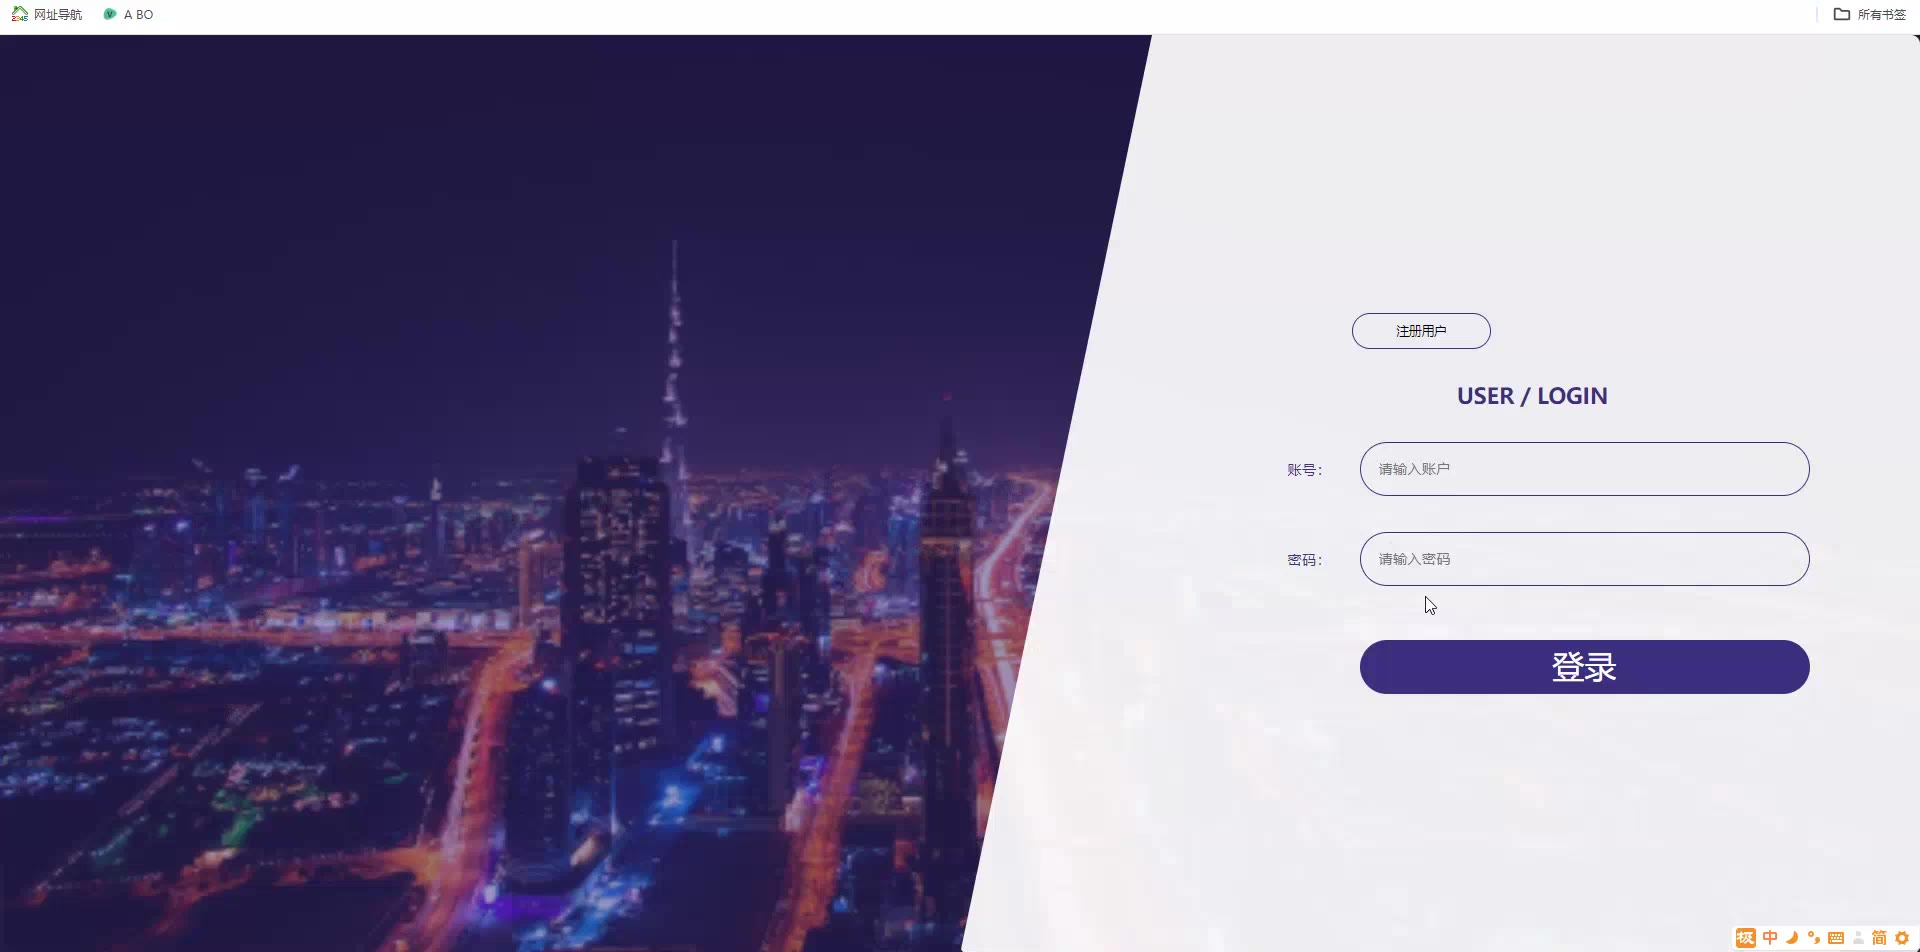
Task: Focus the 请输入密码 password field
Action: pos(1584,559)
